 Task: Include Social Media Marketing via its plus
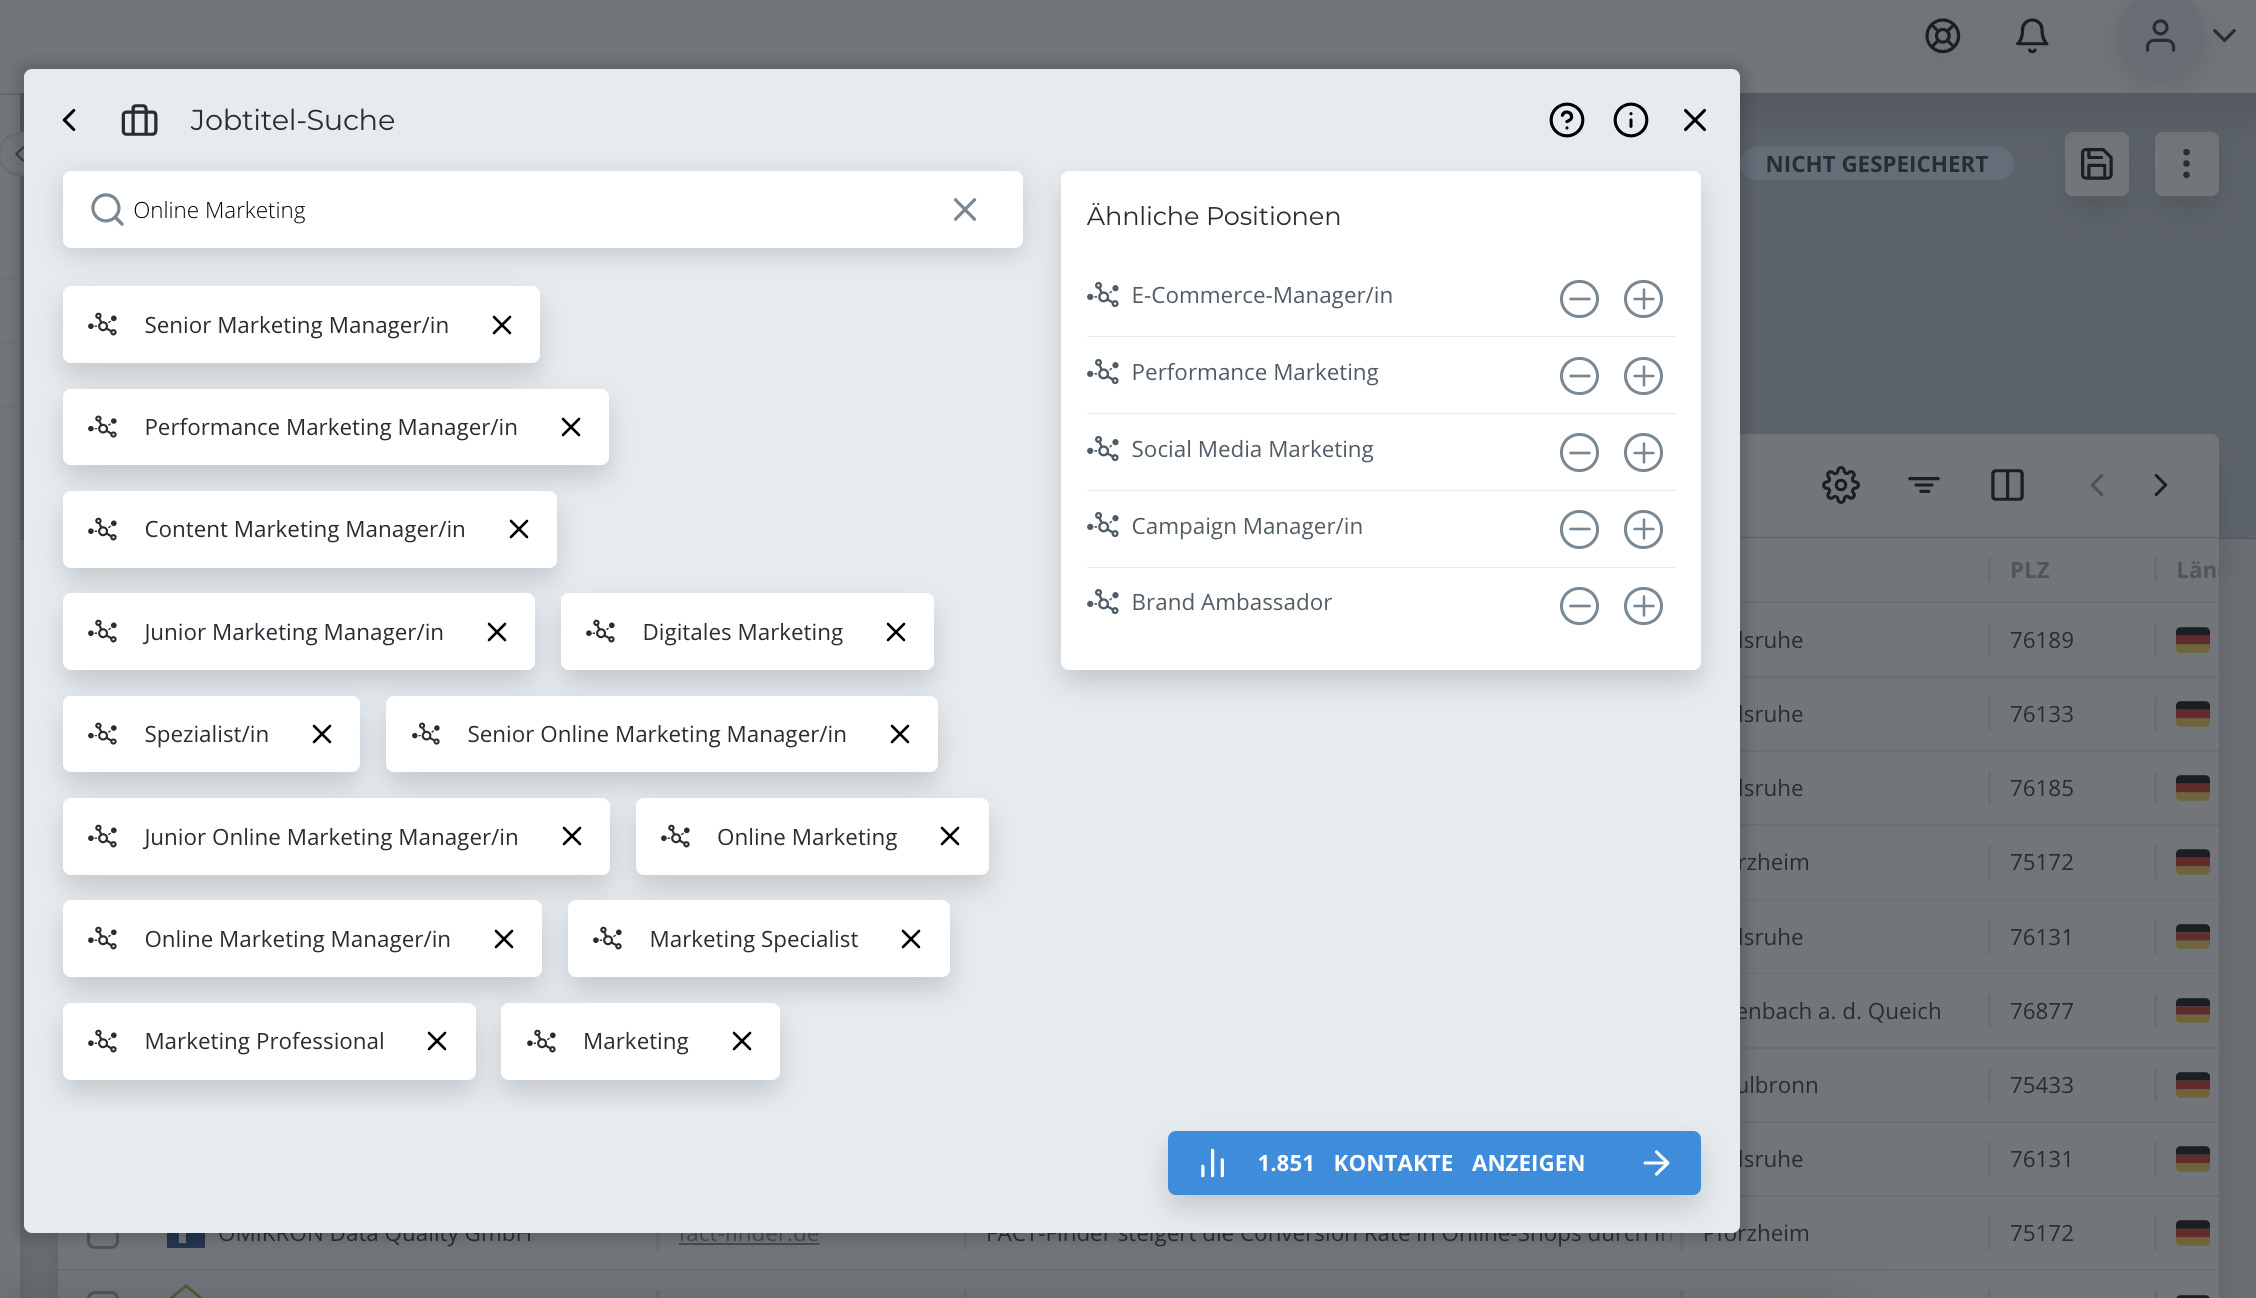point(1642,452)
